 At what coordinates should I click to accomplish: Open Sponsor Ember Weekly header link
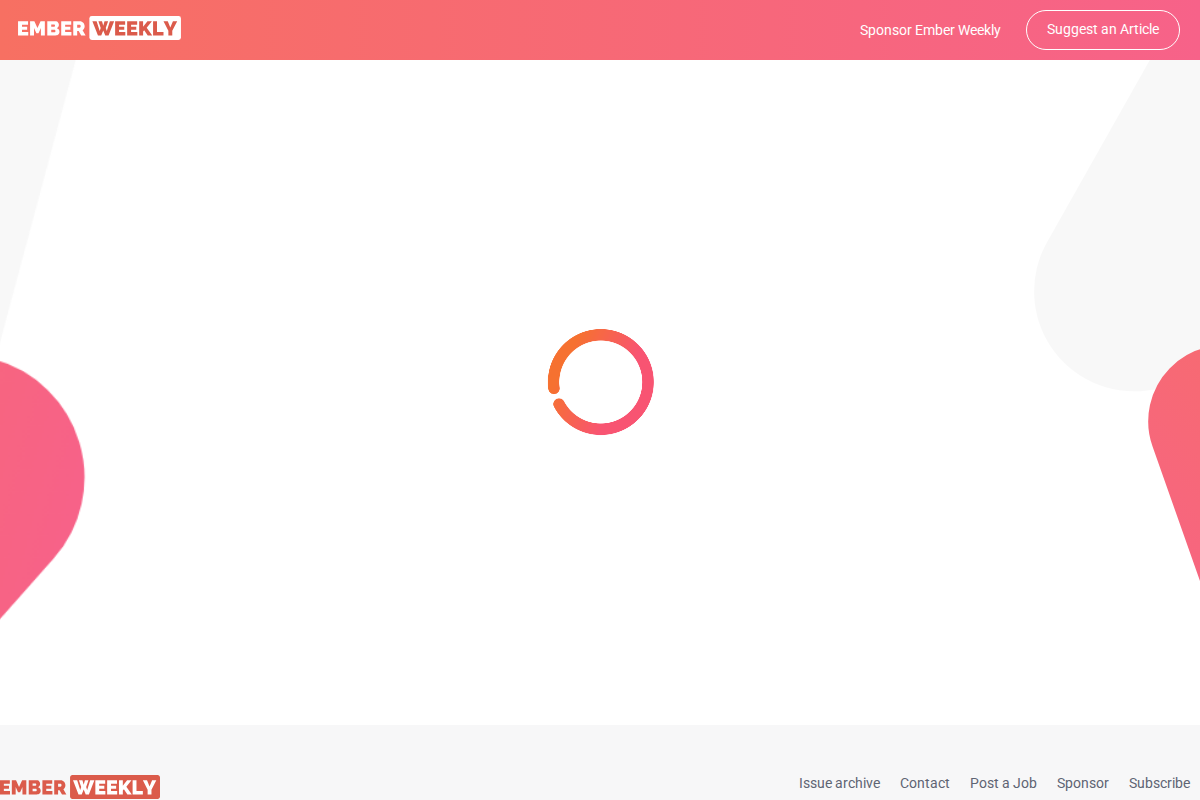click(x=930, y=30)
